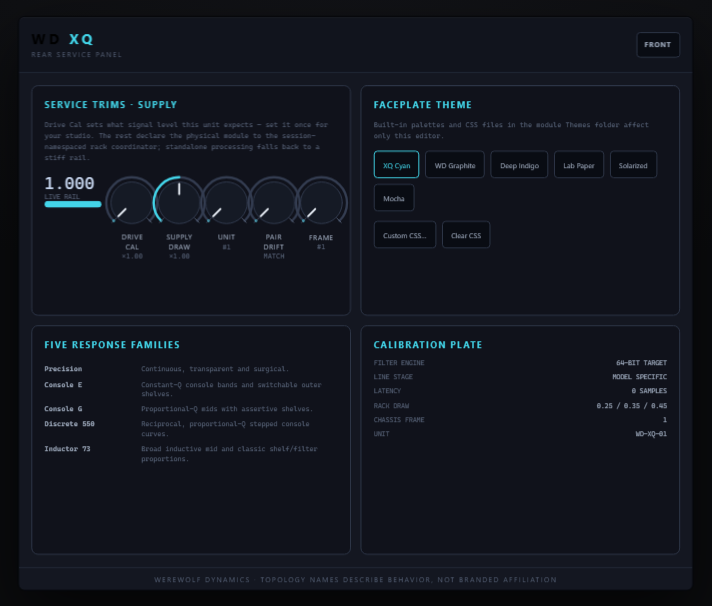Click the FACEPLATE THEME heading
The width and height of the screenshot is (712, 606).
422,105
